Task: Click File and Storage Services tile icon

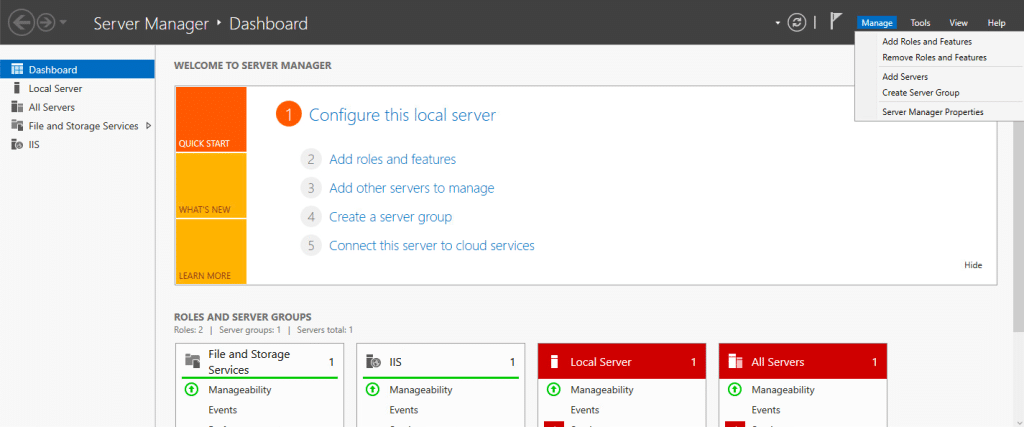Action: pos(193,361)
